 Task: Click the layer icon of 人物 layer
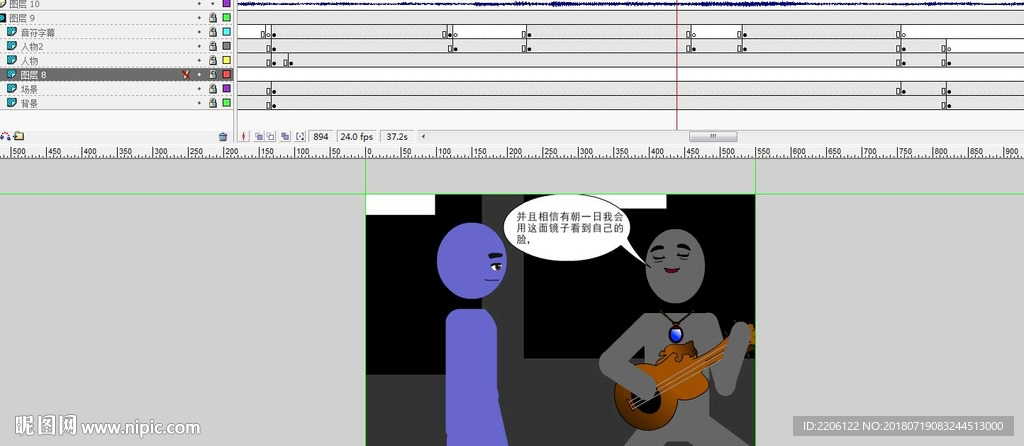tap(11, 60)
